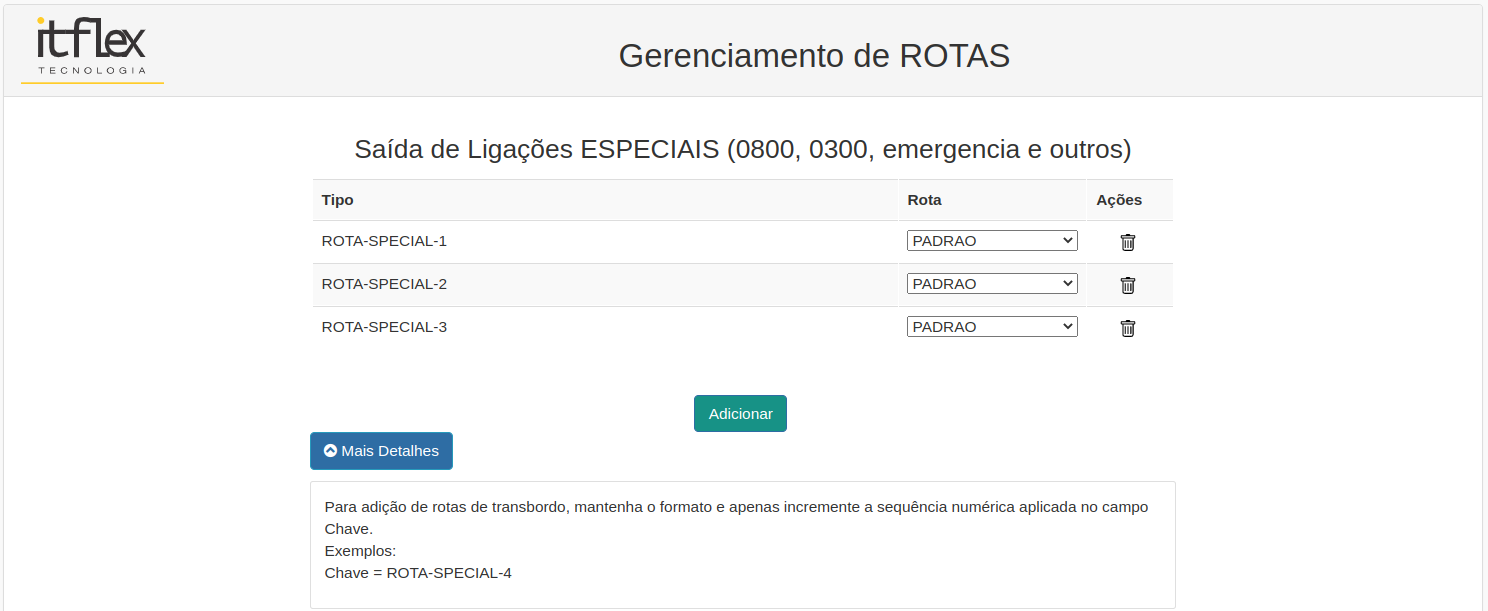Open the route combo box for ROTA-SPECIAL-3
The height and width of the screenshot is (611, 1488).
tap(991, 327)
